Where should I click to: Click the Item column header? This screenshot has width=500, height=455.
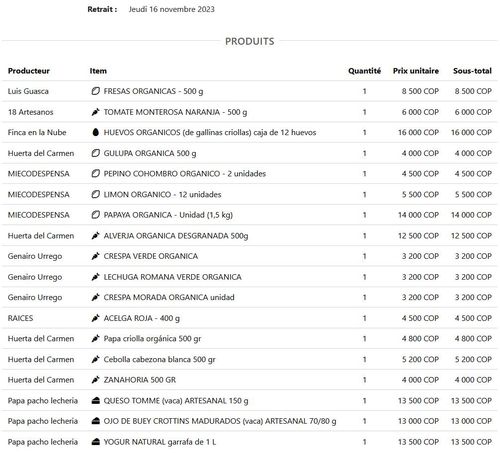(x=98, y=71)
